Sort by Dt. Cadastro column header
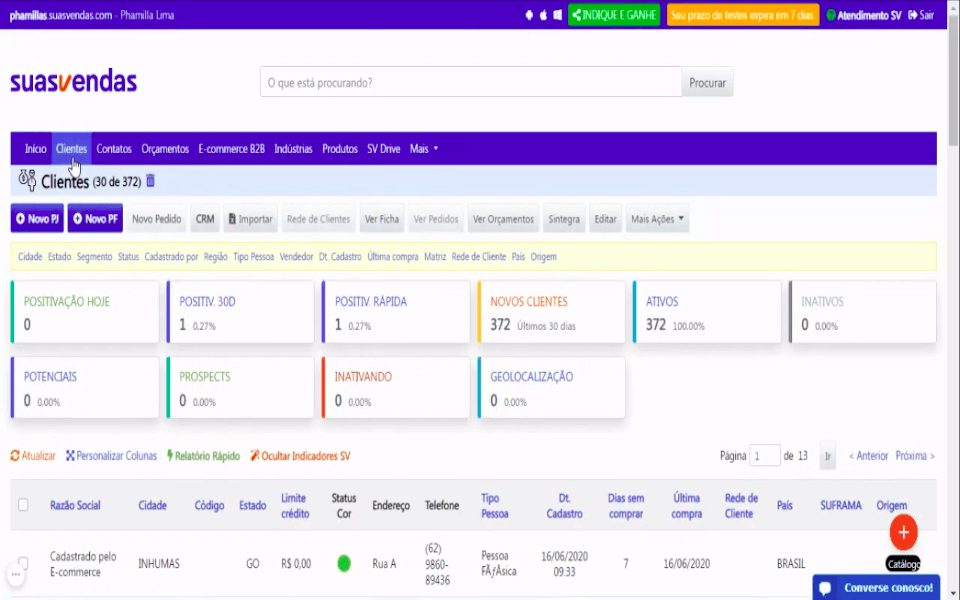Screen dimensions: 960x600 (x=564, y=506)
